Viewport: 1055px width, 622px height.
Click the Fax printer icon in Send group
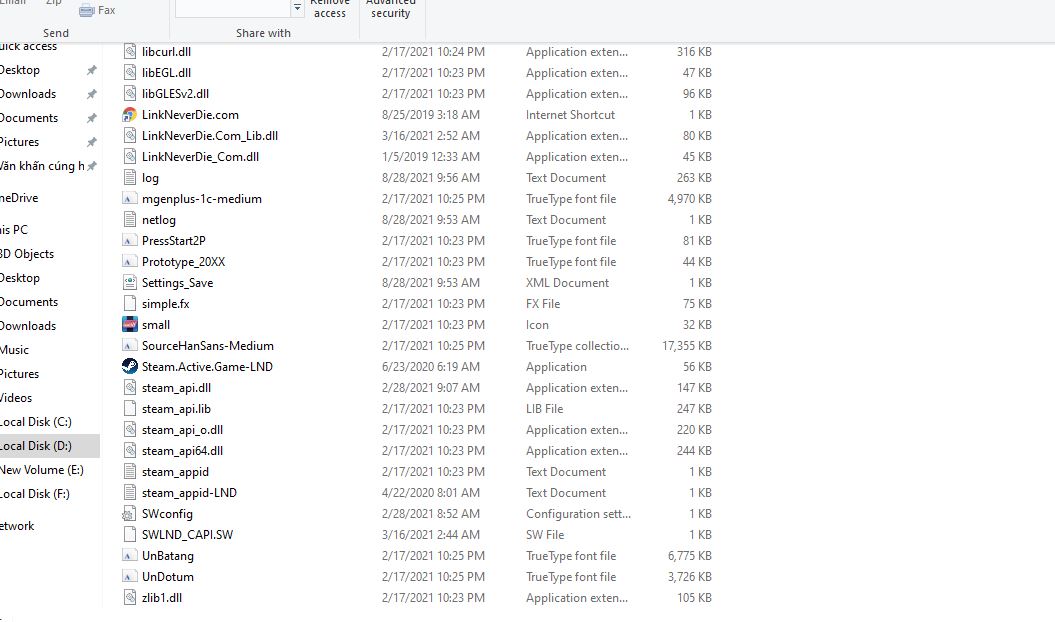tap(87, 10)
